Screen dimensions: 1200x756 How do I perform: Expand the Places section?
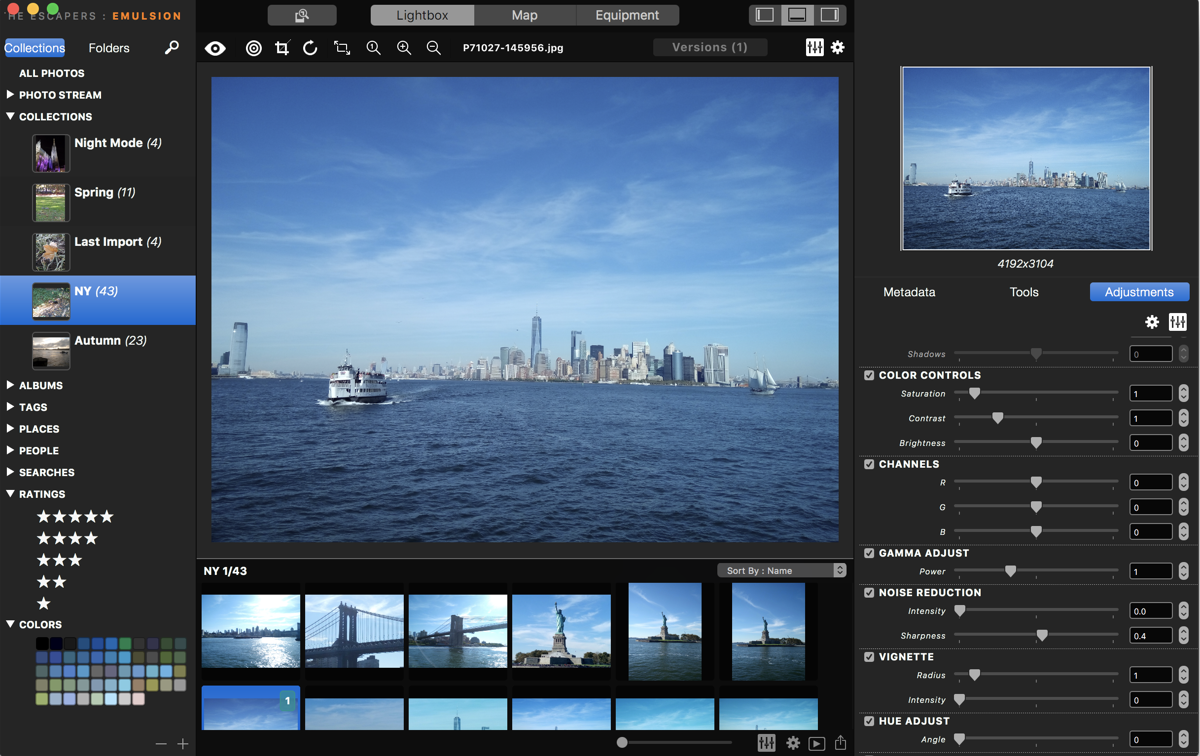(10, 428)
